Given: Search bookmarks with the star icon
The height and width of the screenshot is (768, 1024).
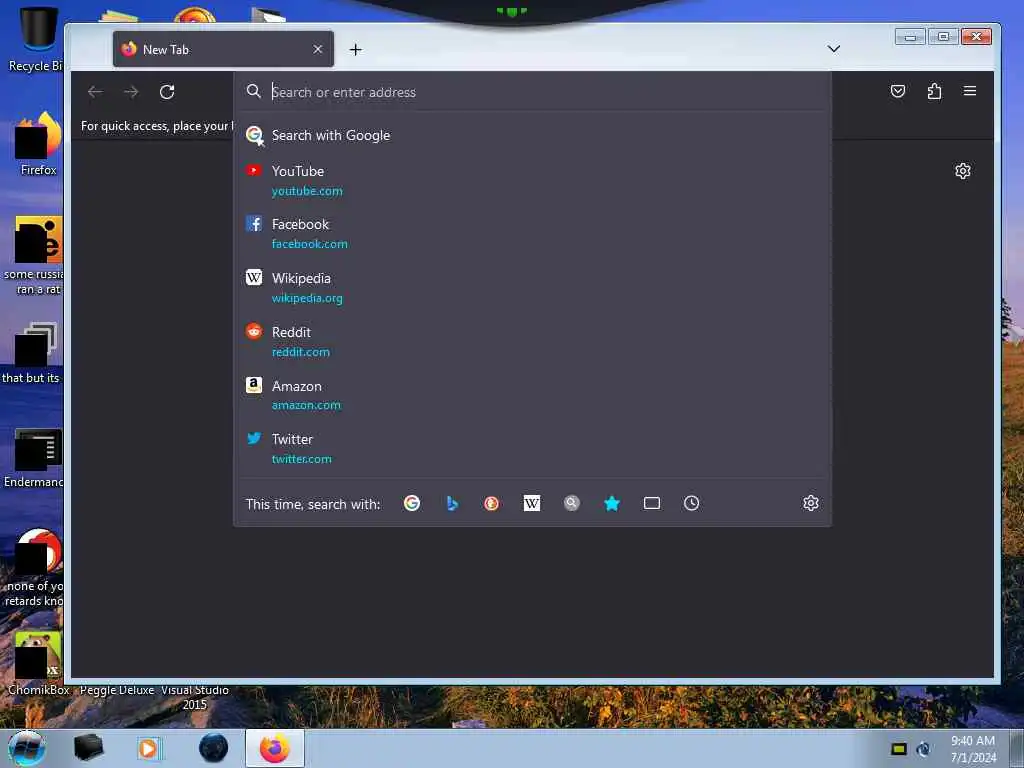Looking at the screenshot, I should pos(612,504).
